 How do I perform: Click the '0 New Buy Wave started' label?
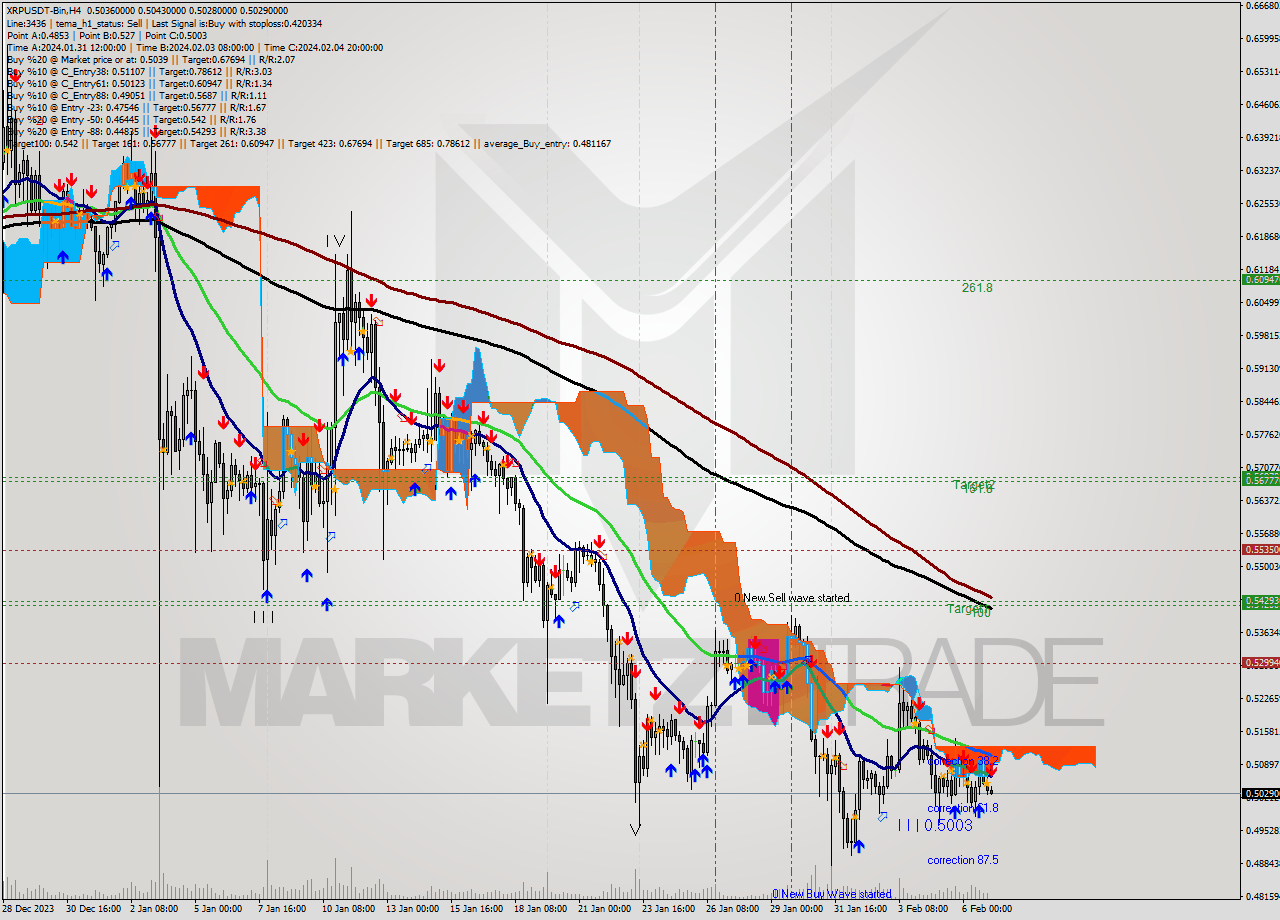pos(831,894)
